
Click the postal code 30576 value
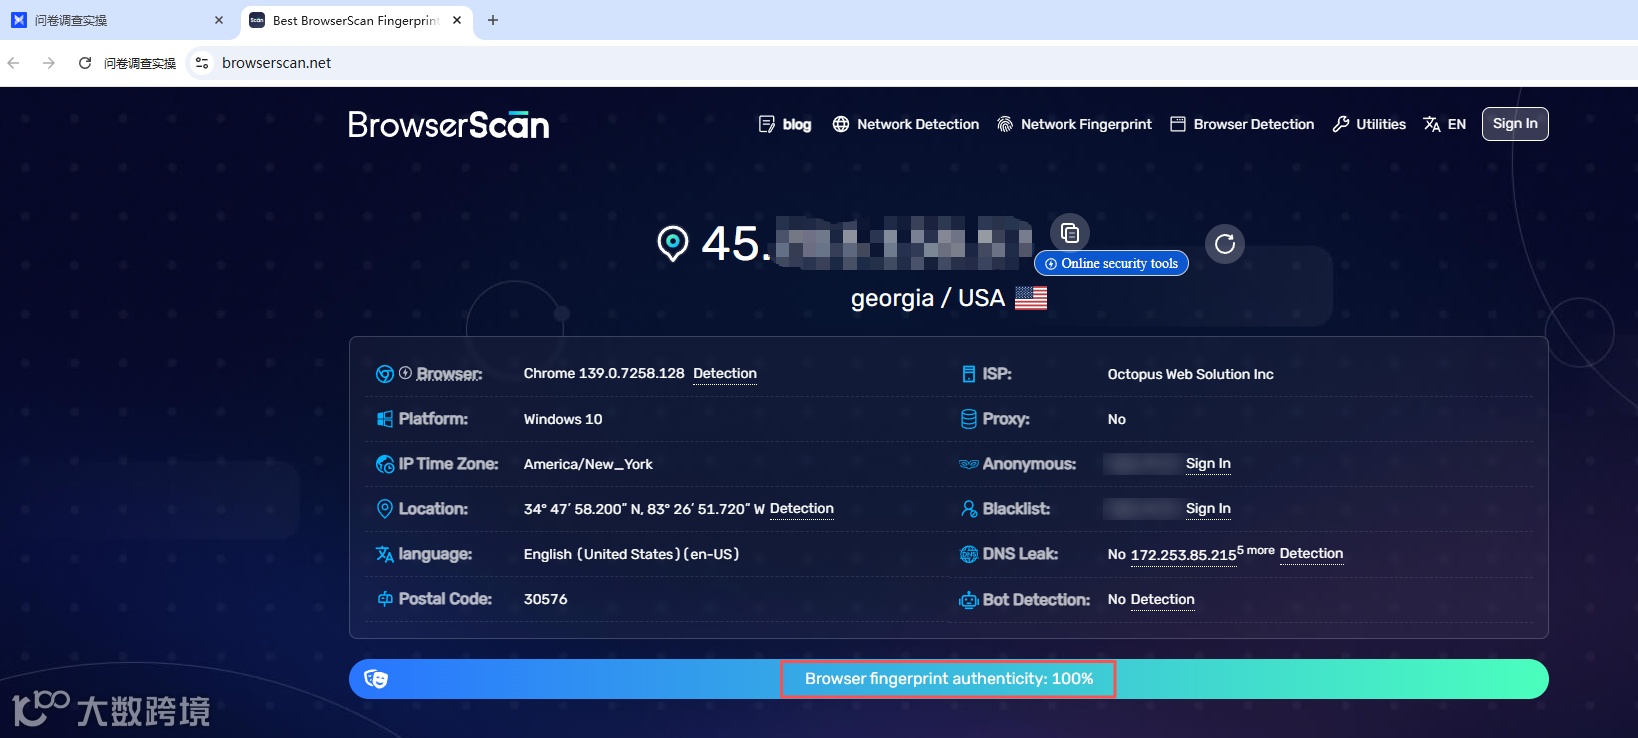pyautogui.click(x=546, y=599)
